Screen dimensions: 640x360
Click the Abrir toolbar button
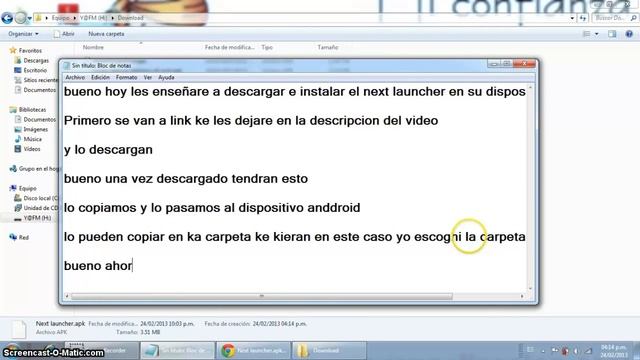[x=64, y=34]
